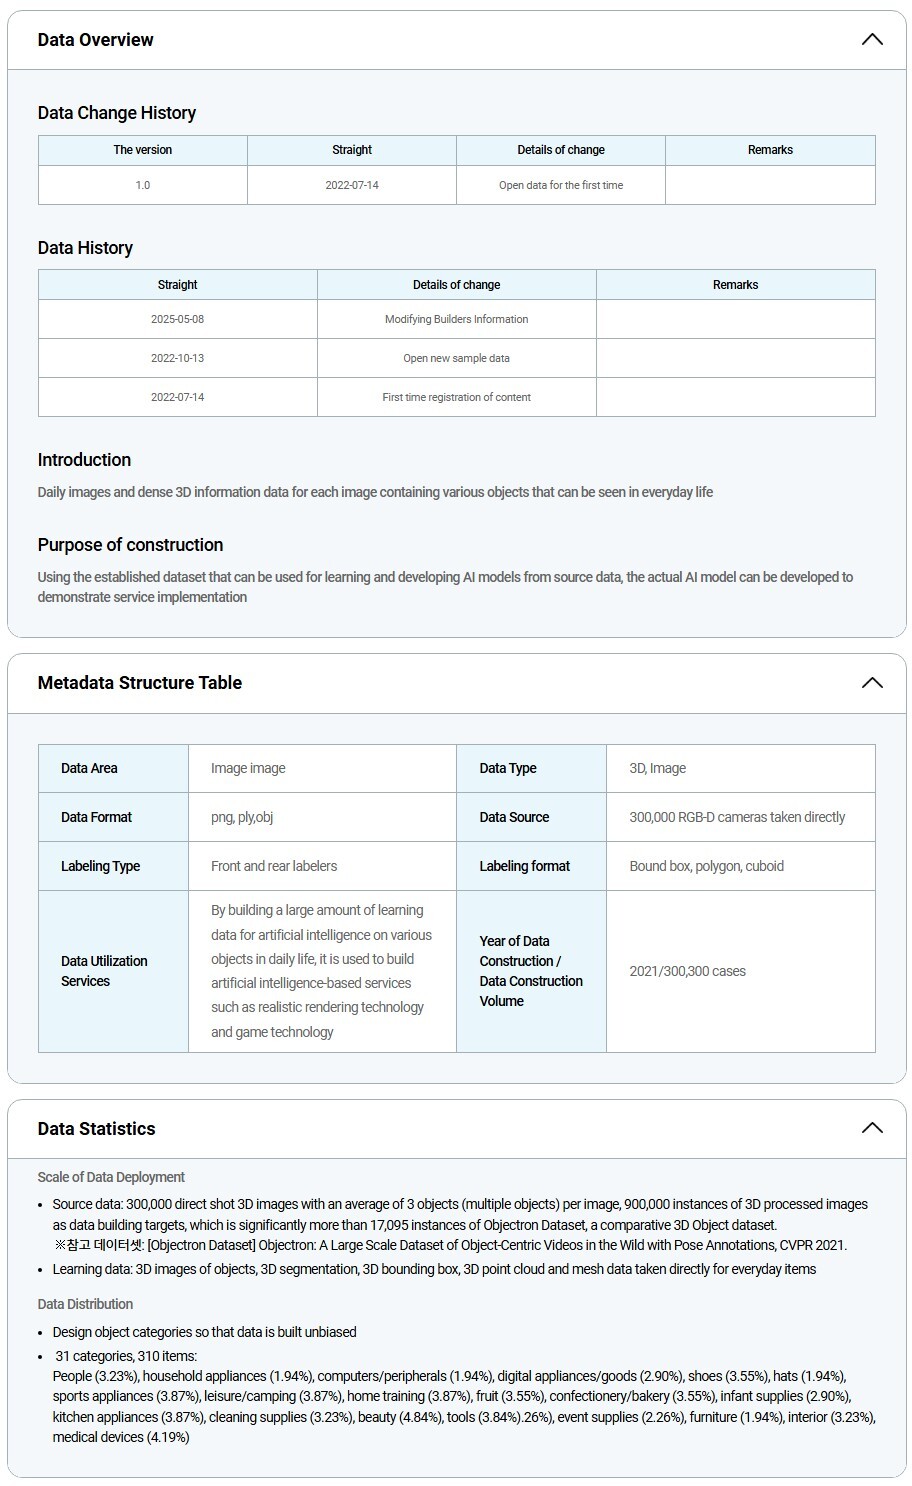The height and width of the screenshot is (1486, 912).
Task: Click the 'Scale of Data Deployment' subheading
Action: (111, 1177)
